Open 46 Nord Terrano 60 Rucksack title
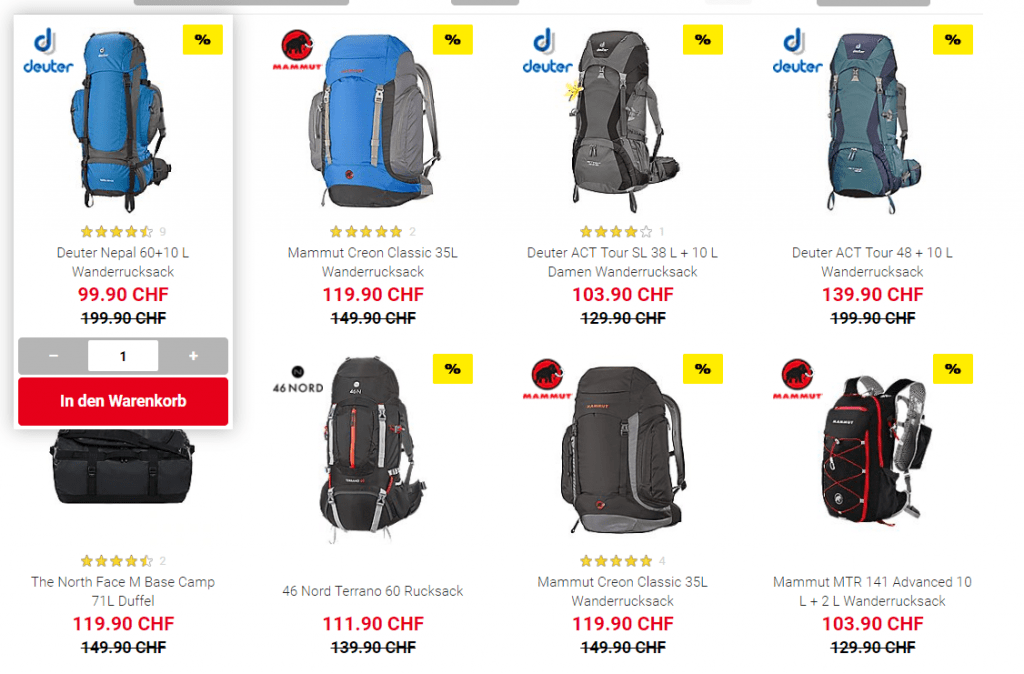Viewport: 1024px width, 674px height. 372,591
